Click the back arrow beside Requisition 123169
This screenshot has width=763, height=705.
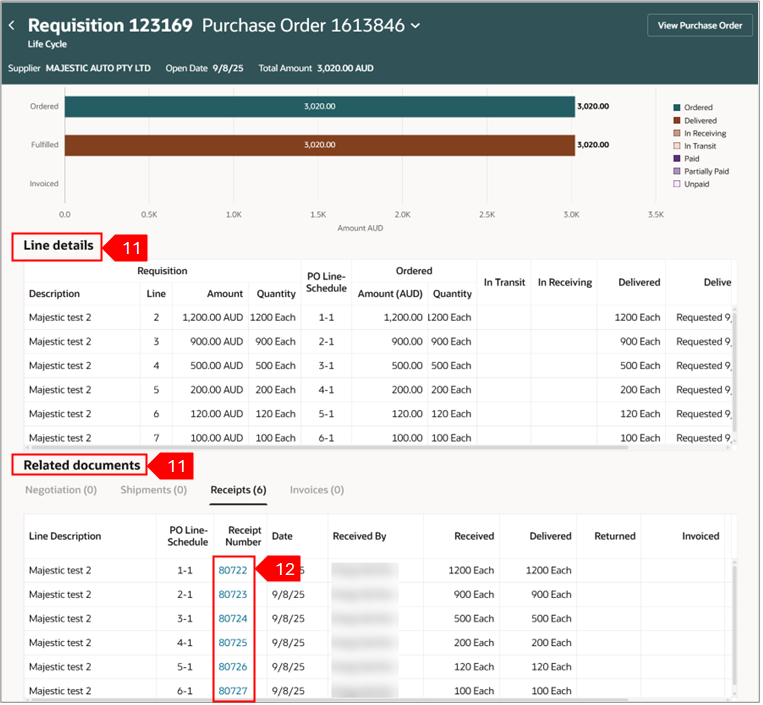pyautogui.click(x=12, y=26)
